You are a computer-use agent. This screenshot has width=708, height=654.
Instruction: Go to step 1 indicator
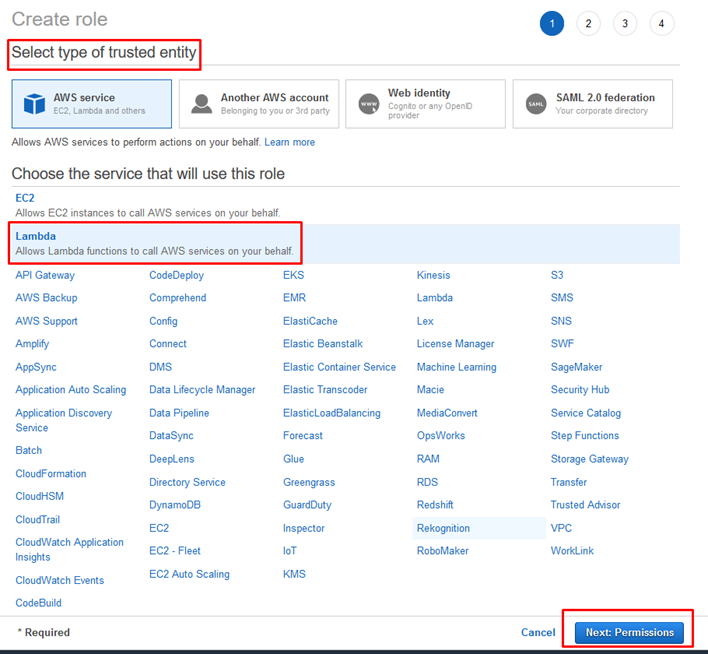pos(552,23)
